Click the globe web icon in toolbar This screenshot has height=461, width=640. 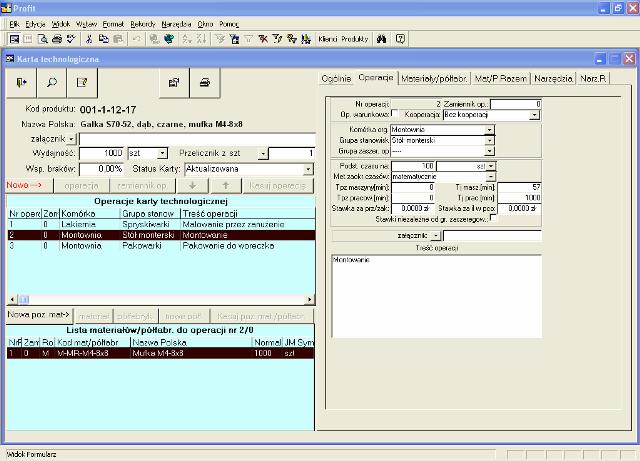point(169,39)
